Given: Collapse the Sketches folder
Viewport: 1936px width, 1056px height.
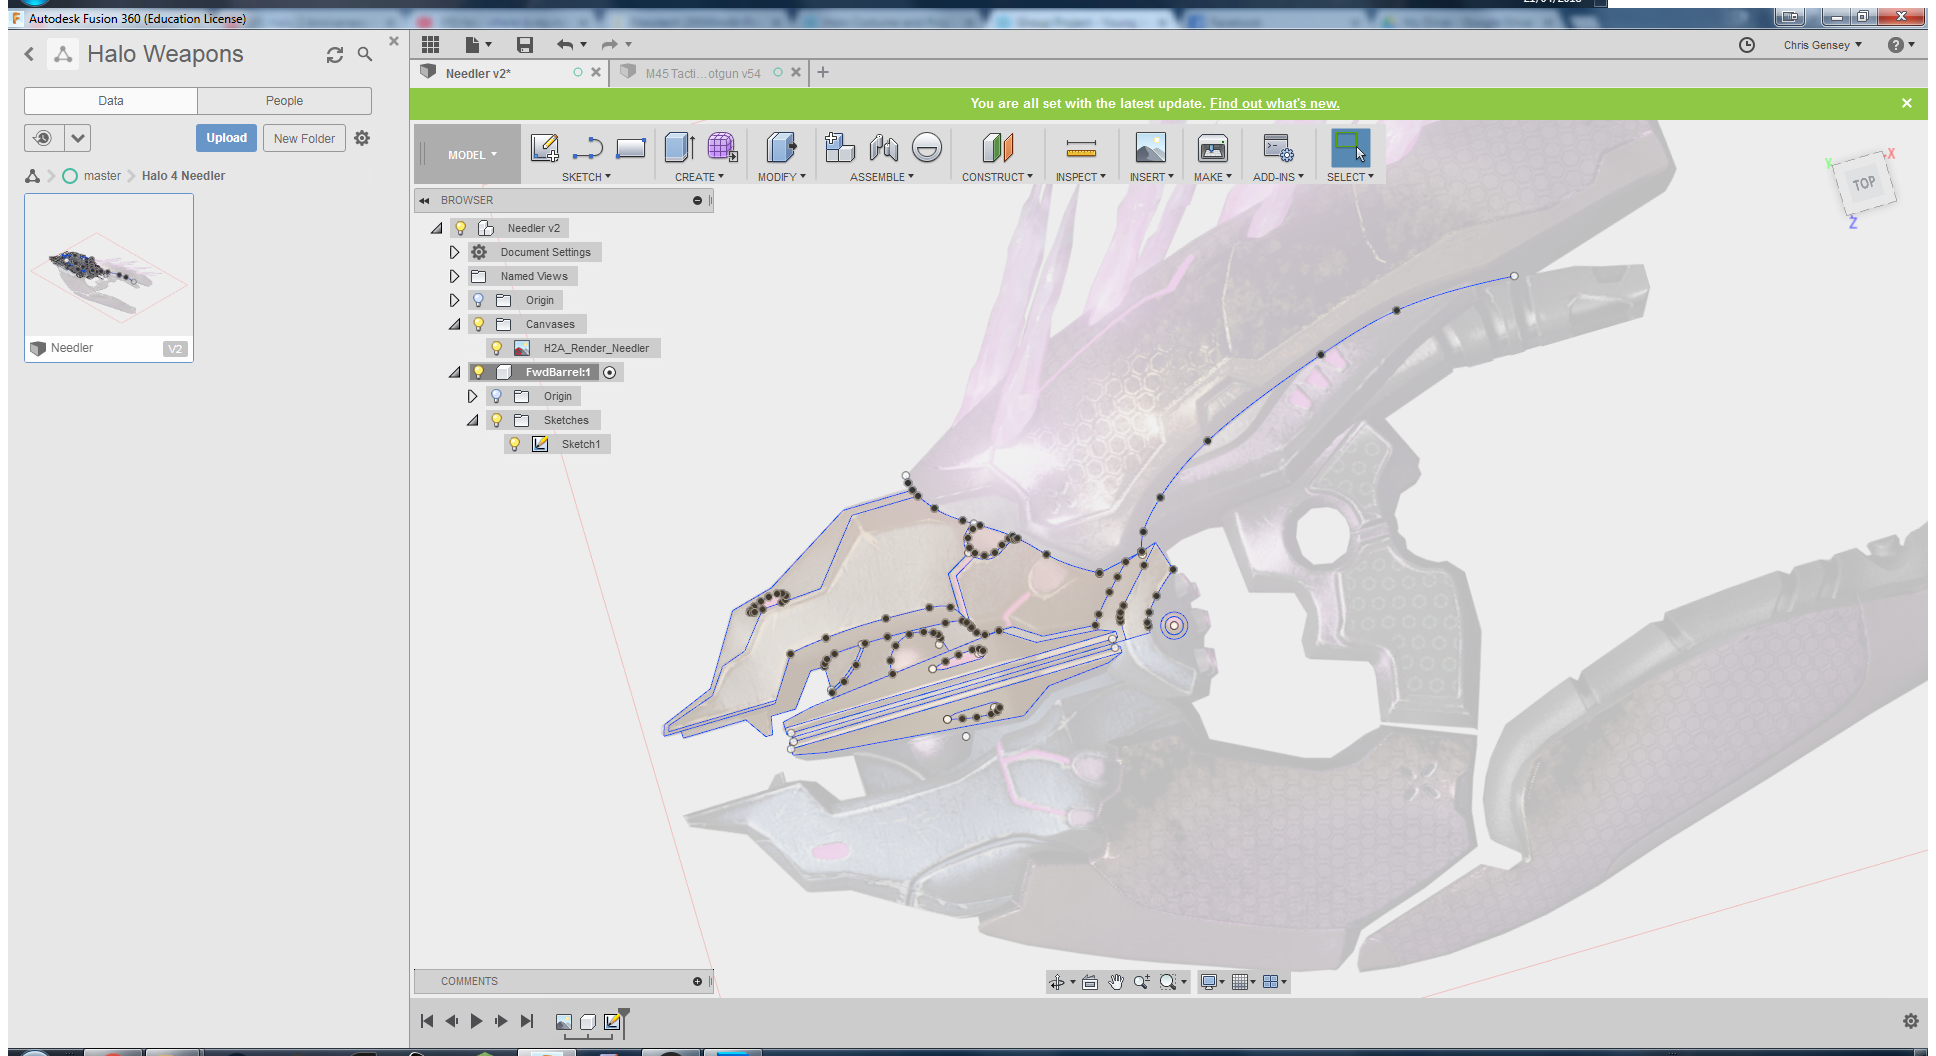Looking at the screenshot, I should (x=472, y=420).
